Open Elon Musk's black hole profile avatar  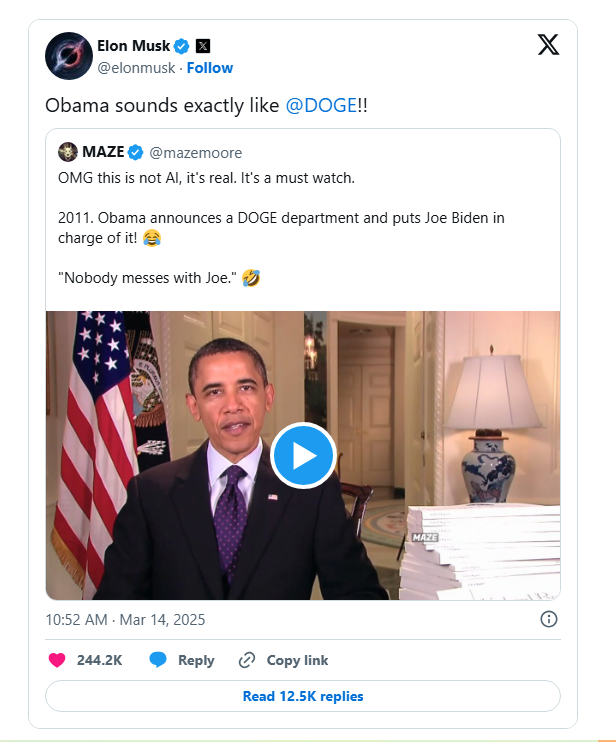click(x=69, y=56)
